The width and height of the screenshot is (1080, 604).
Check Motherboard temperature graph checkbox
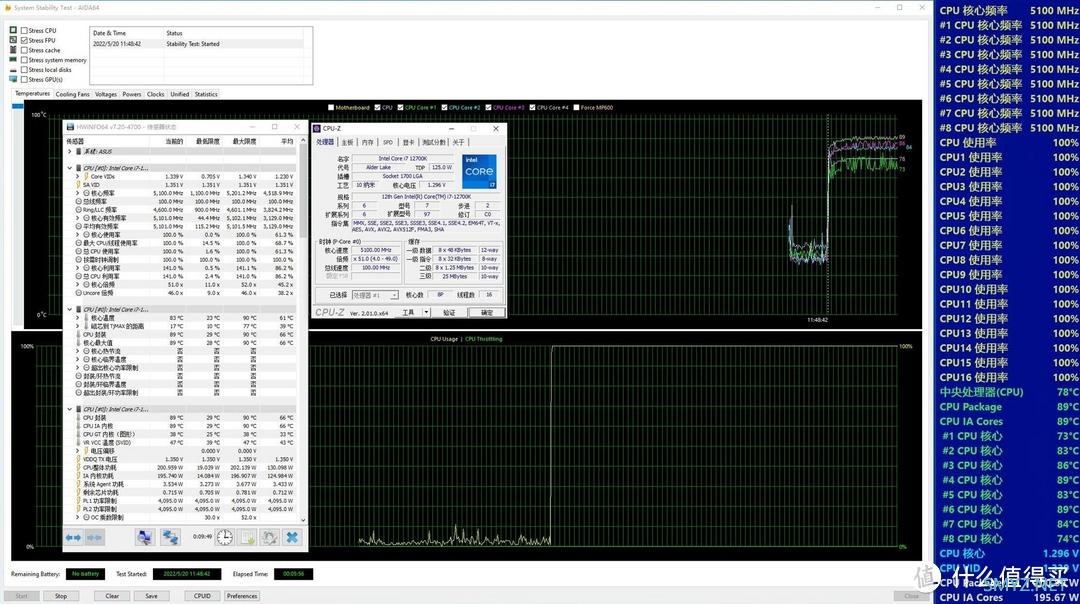point(331,107)
